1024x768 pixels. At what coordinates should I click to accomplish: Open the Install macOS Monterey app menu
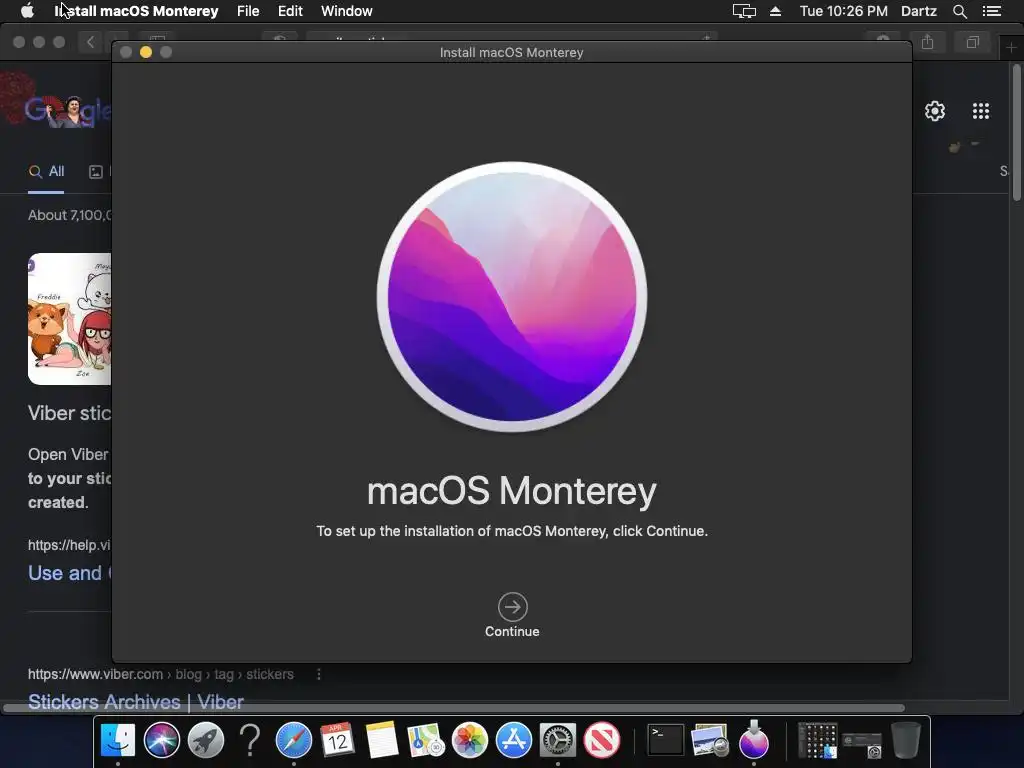[136, 11]
